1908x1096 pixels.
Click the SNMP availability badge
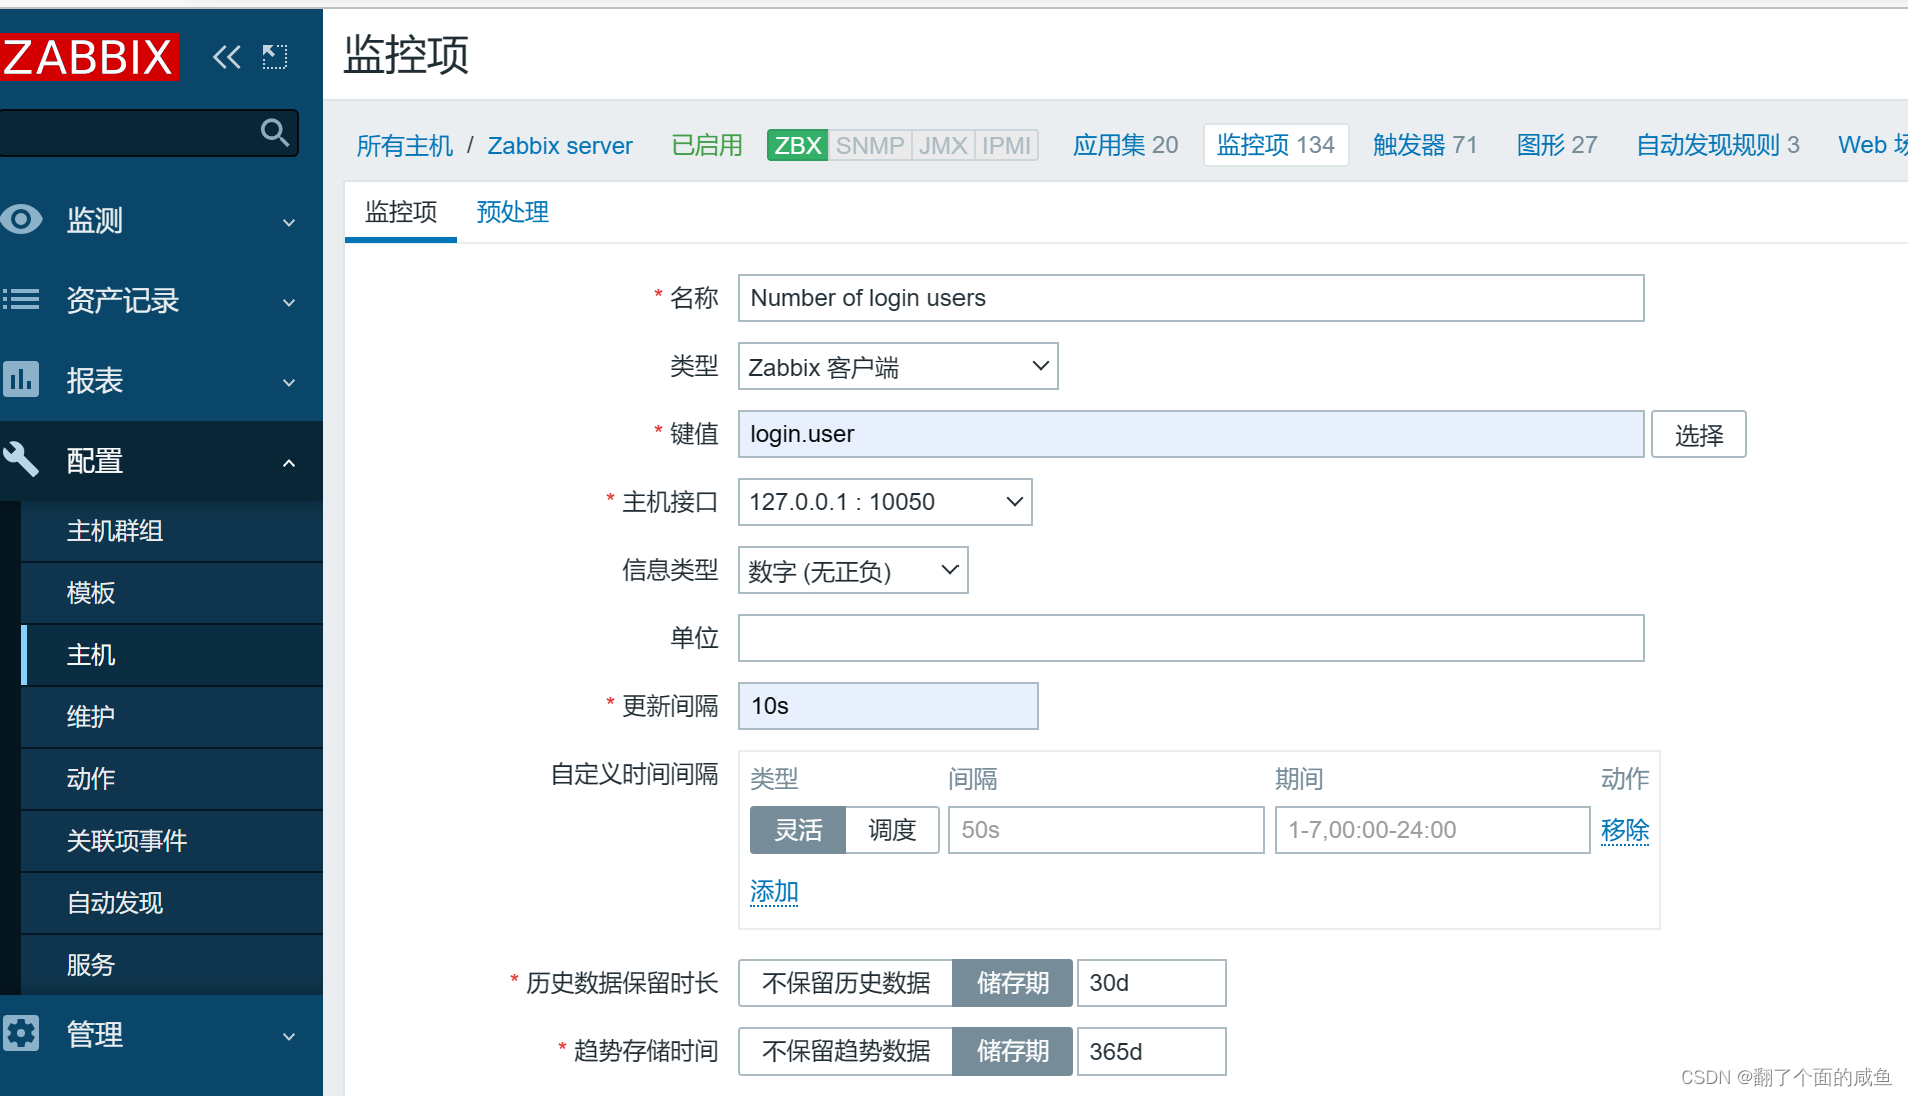[x=870, y=145]
